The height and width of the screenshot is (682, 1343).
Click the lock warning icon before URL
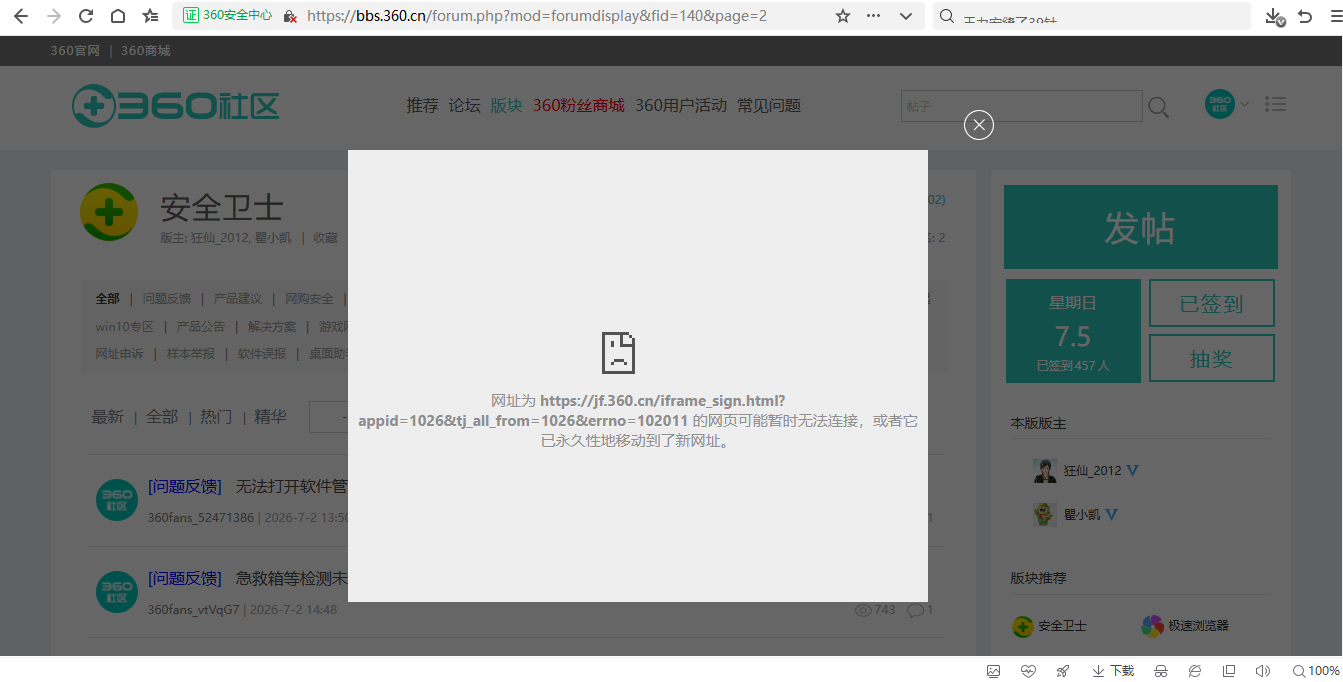click(x=290, y=16)
